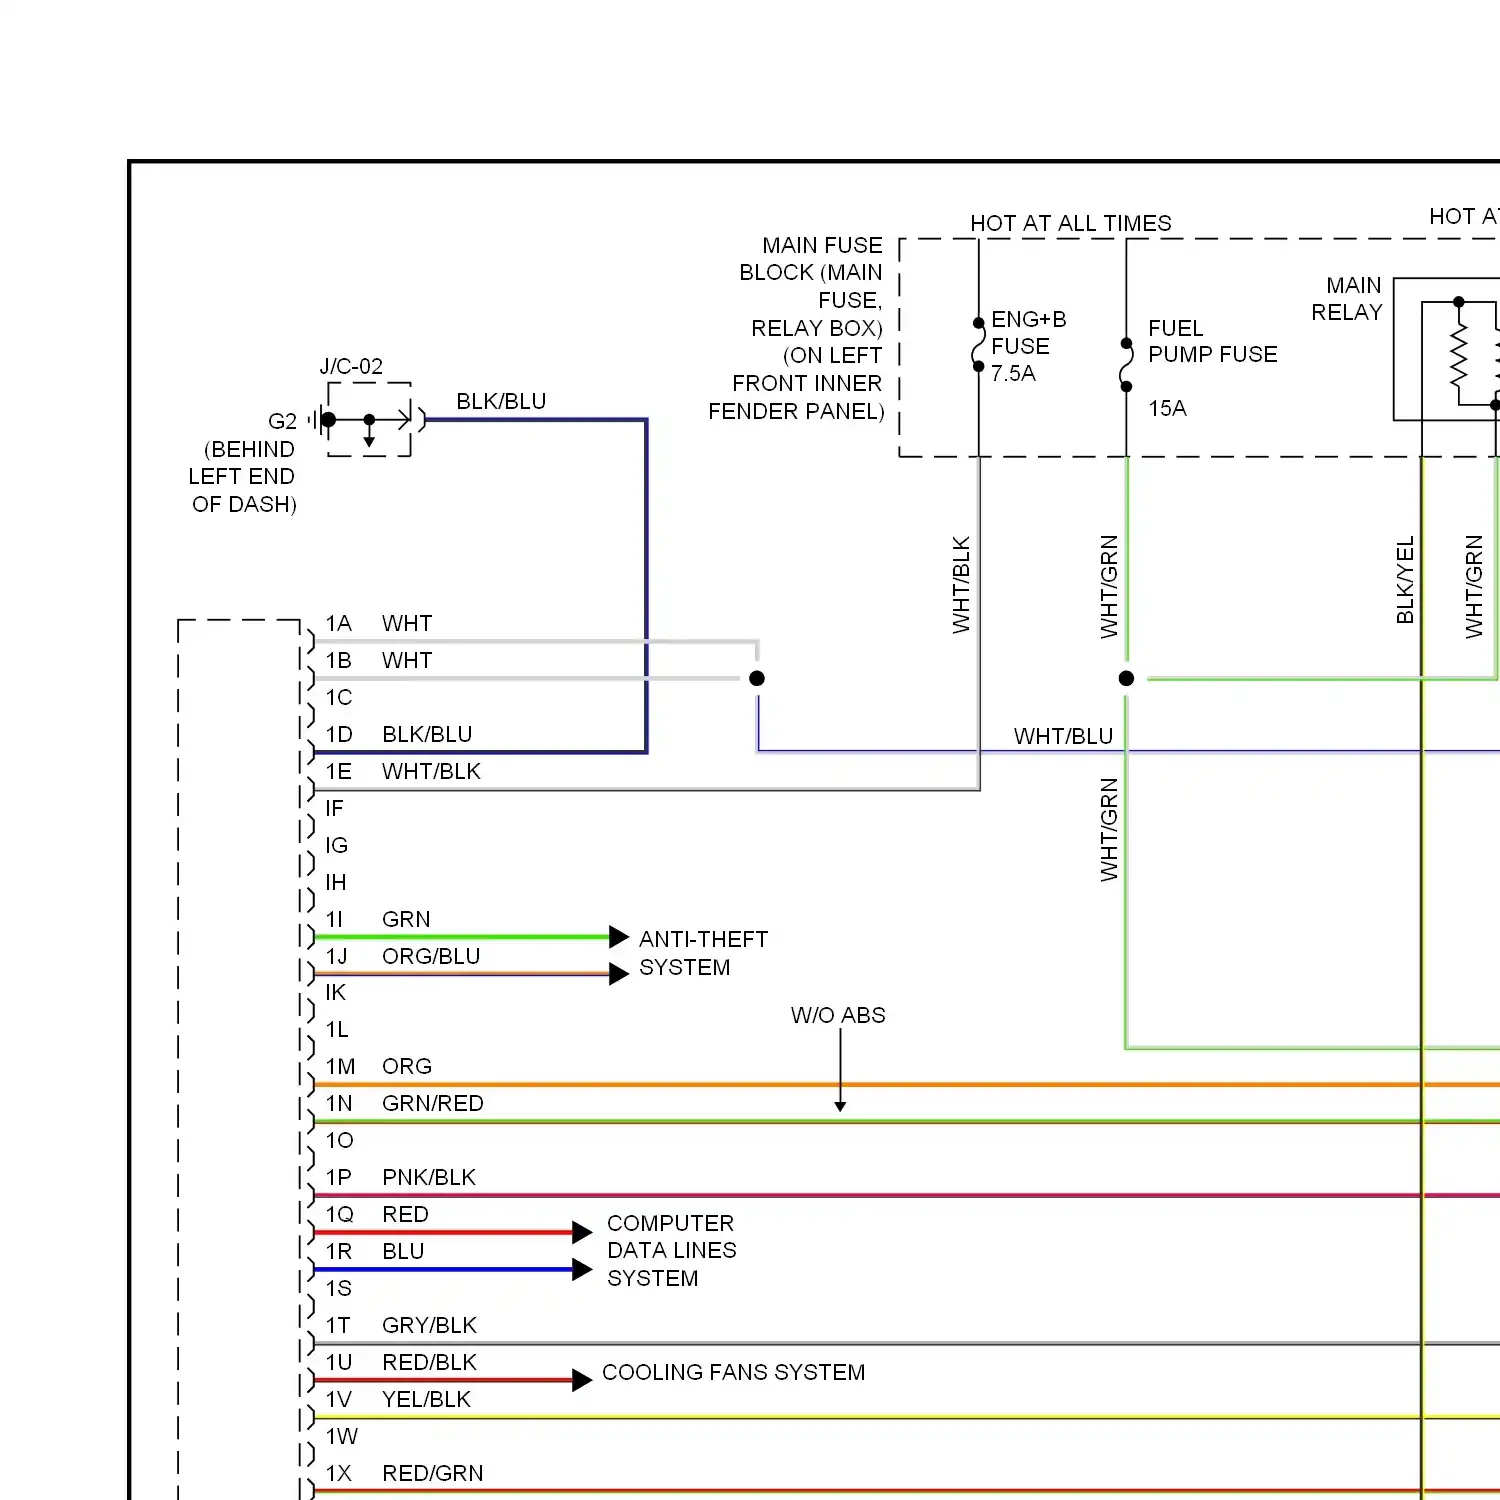Image resolution: width=1500 pixels, height=1500 pixels.
Task: Click the 'HOT AT ALL TIMES' label
Action: click(x=1070, y=223)
